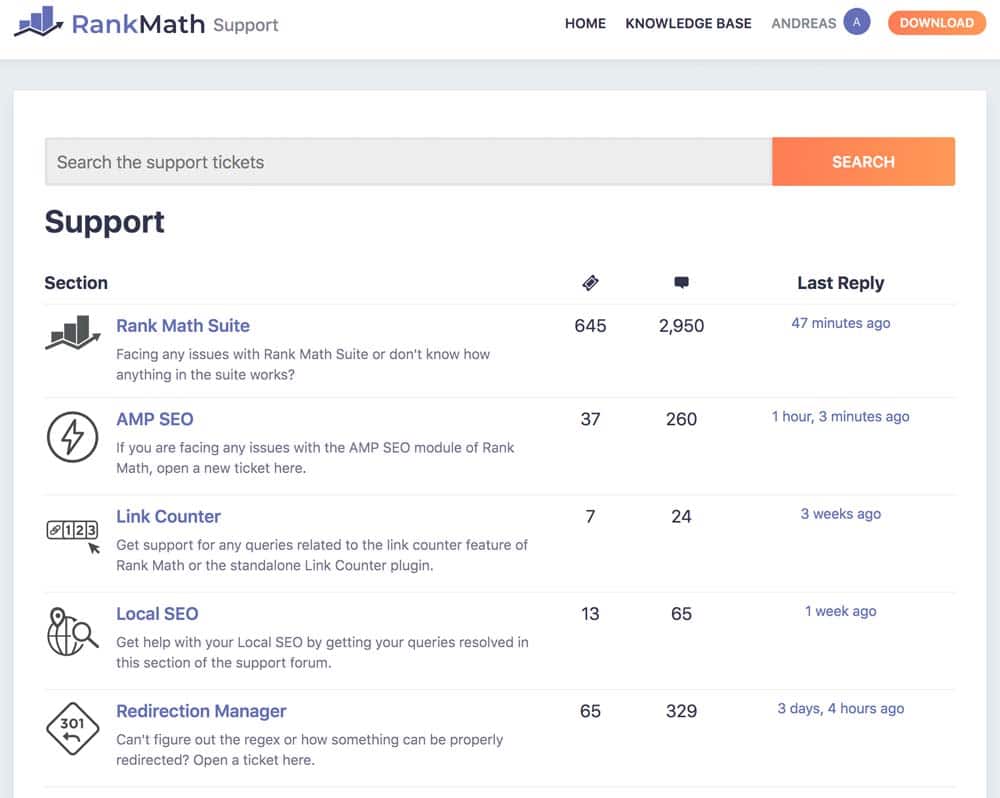Click the Local SEO reply count 65
This screenshot has width=1000, height=798.
tap(681, 614)
